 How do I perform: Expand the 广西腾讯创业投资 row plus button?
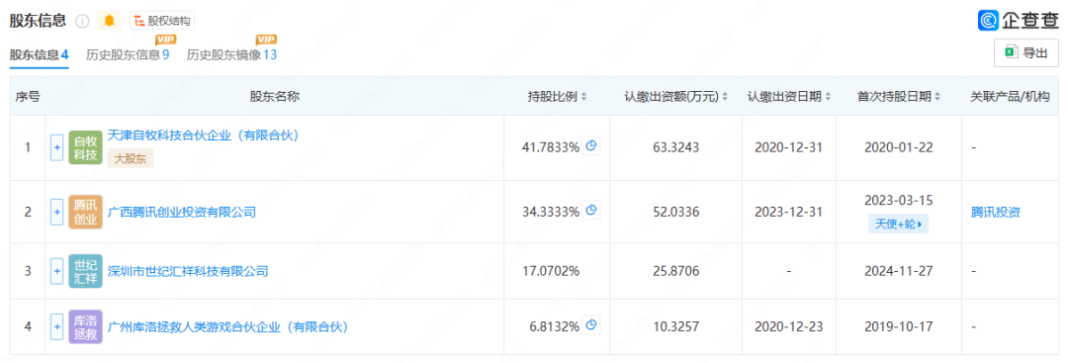(57, 212)
